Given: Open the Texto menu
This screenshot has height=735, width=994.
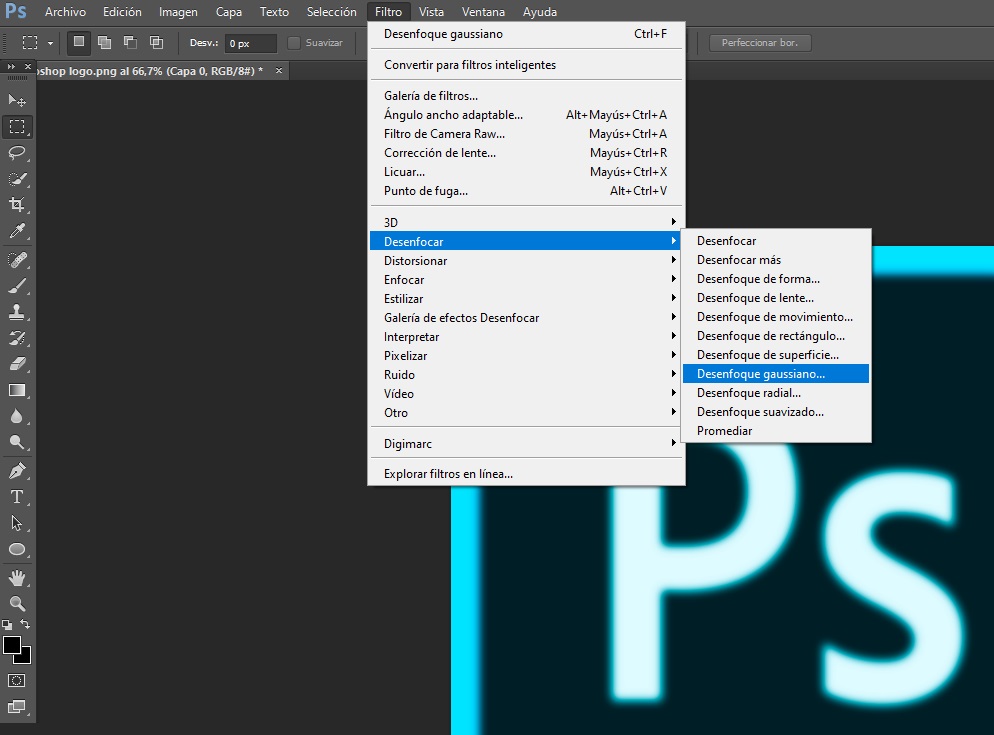Looking at the screenshot, I should point(274,11).
